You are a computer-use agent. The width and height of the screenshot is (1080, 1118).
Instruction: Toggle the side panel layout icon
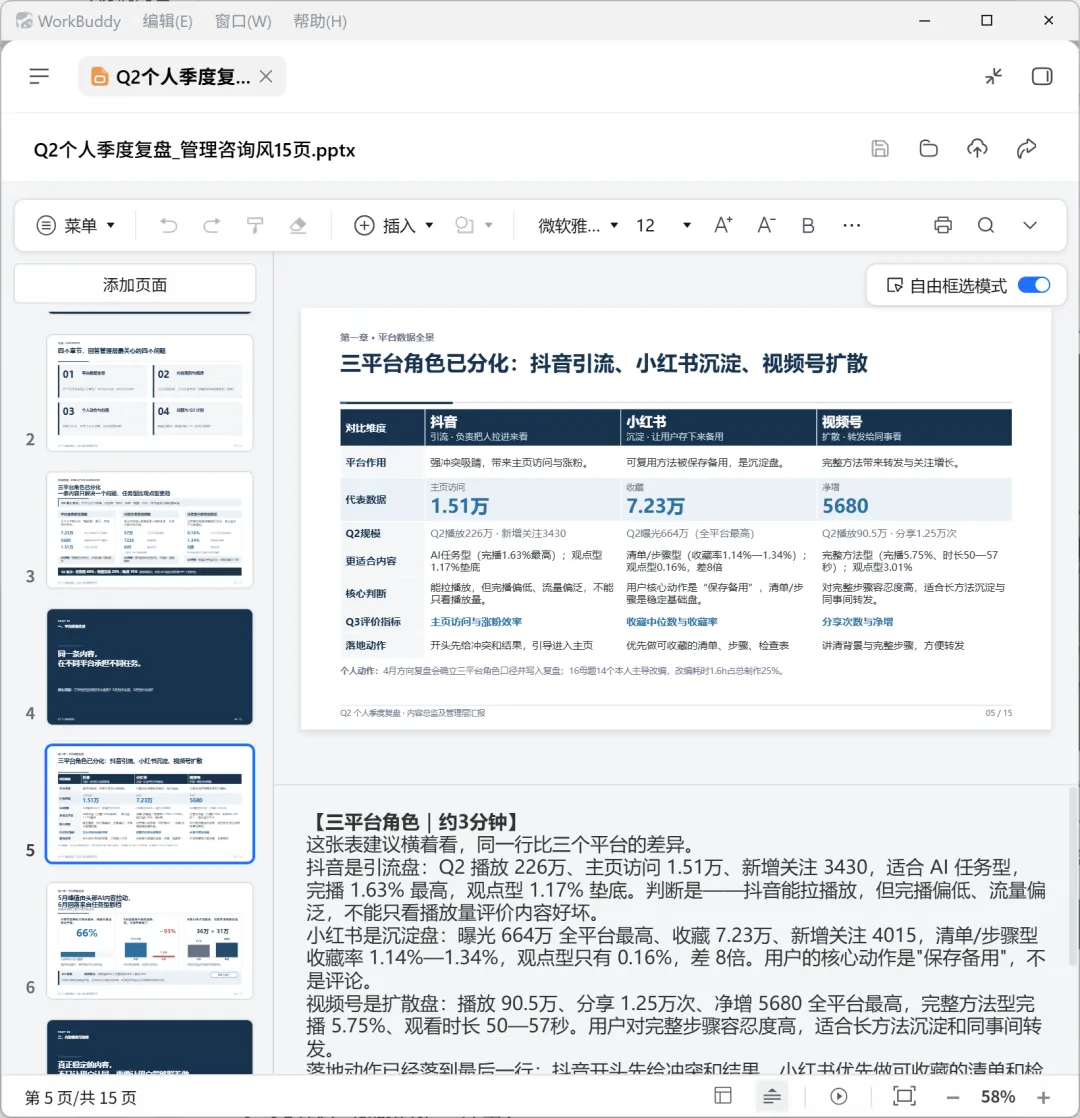coord(1042,76)
